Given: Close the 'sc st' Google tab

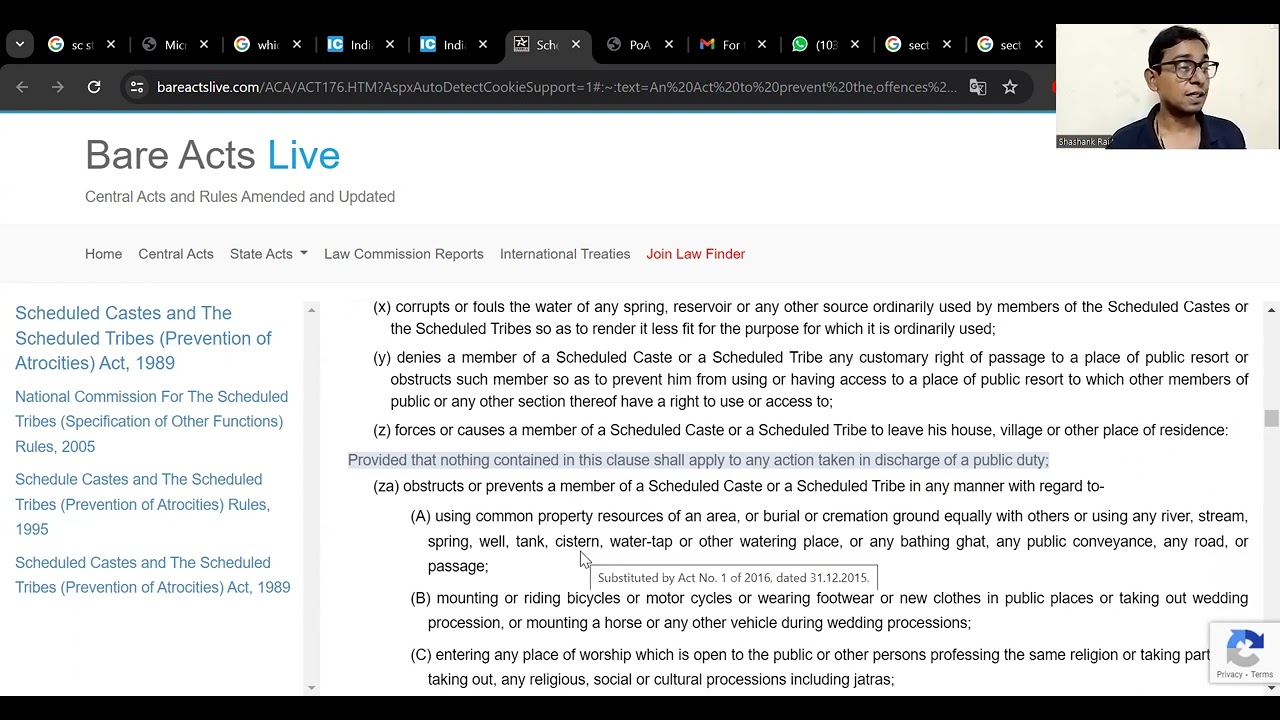Looking at the screenshot, I should (x=111, y=44).
